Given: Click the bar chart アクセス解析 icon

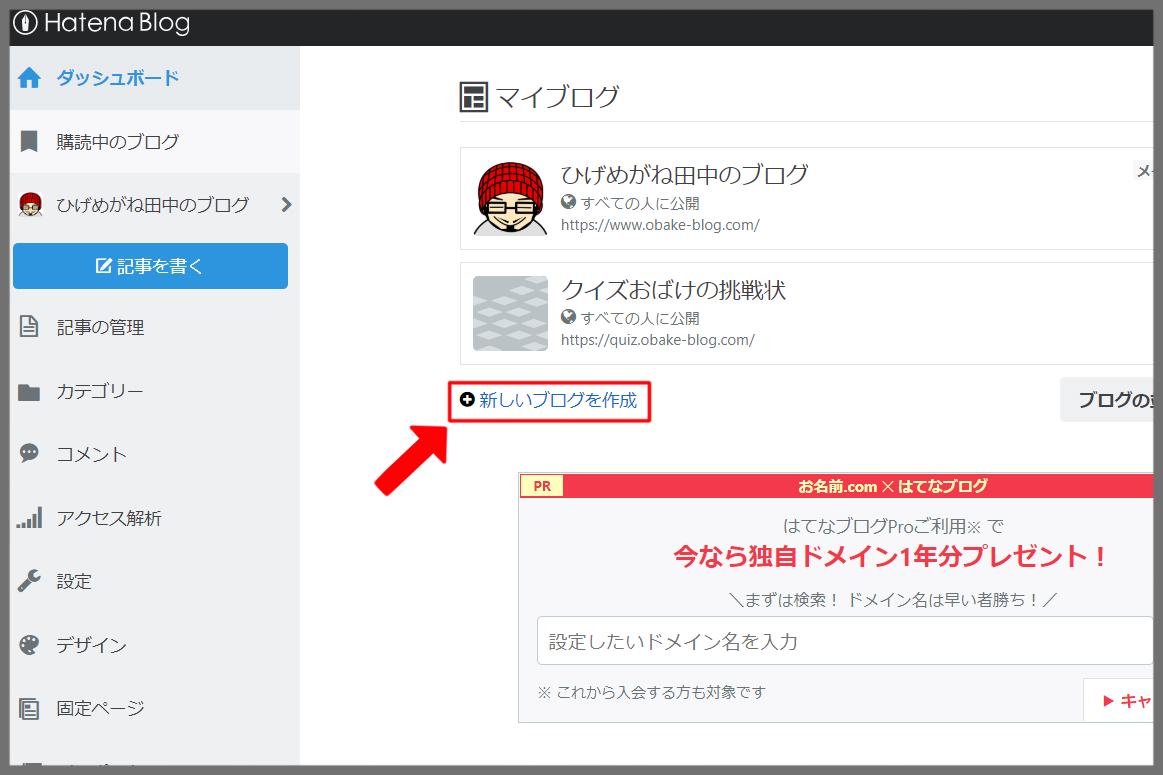Looking at the screenshot, I should pos(30,518).
